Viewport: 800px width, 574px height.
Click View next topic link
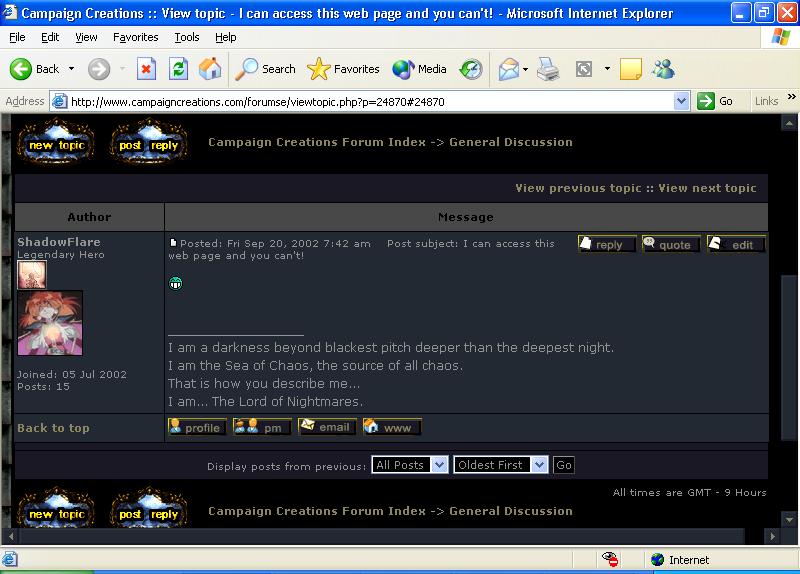[x=707, y=188]
